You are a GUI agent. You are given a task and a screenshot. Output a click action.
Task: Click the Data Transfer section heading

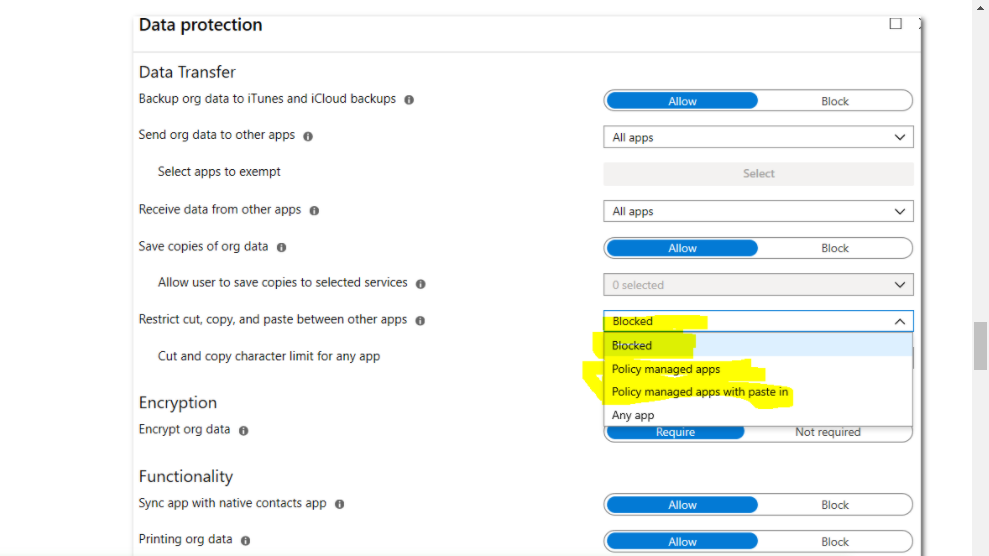tap(187, 72)
